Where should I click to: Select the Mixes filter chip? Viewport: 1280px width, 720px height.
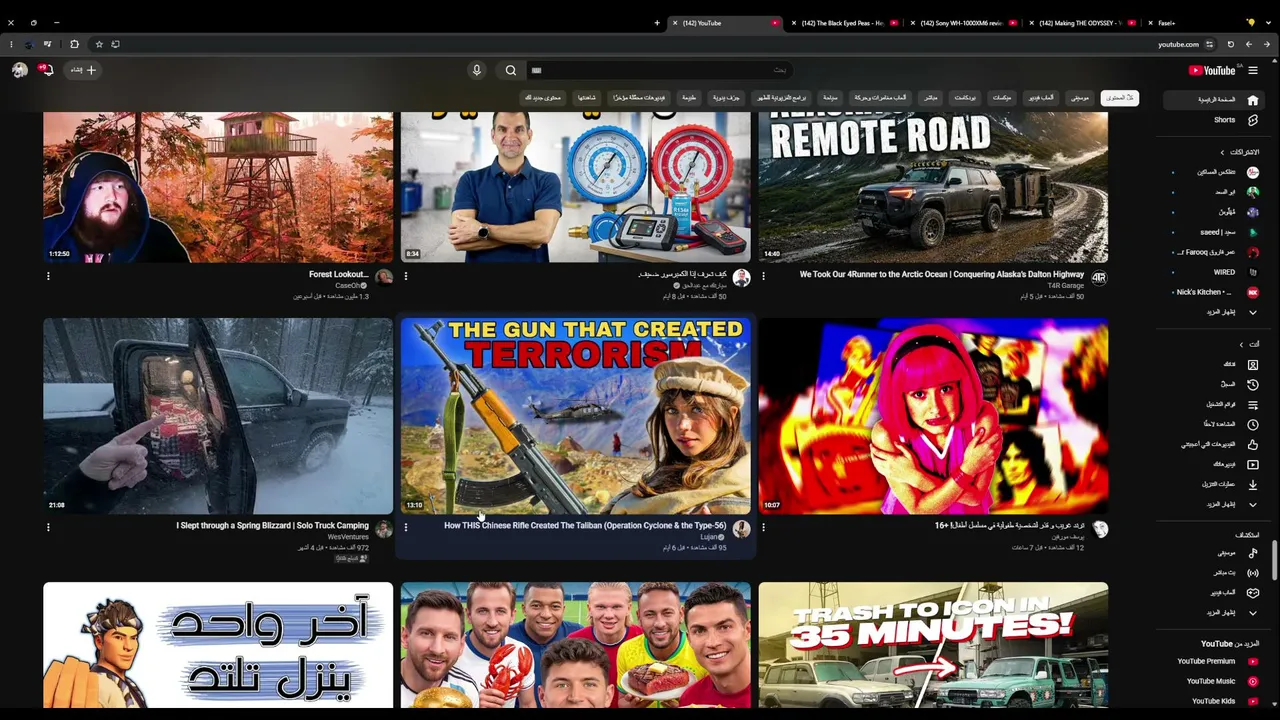tap(1001, 98)
